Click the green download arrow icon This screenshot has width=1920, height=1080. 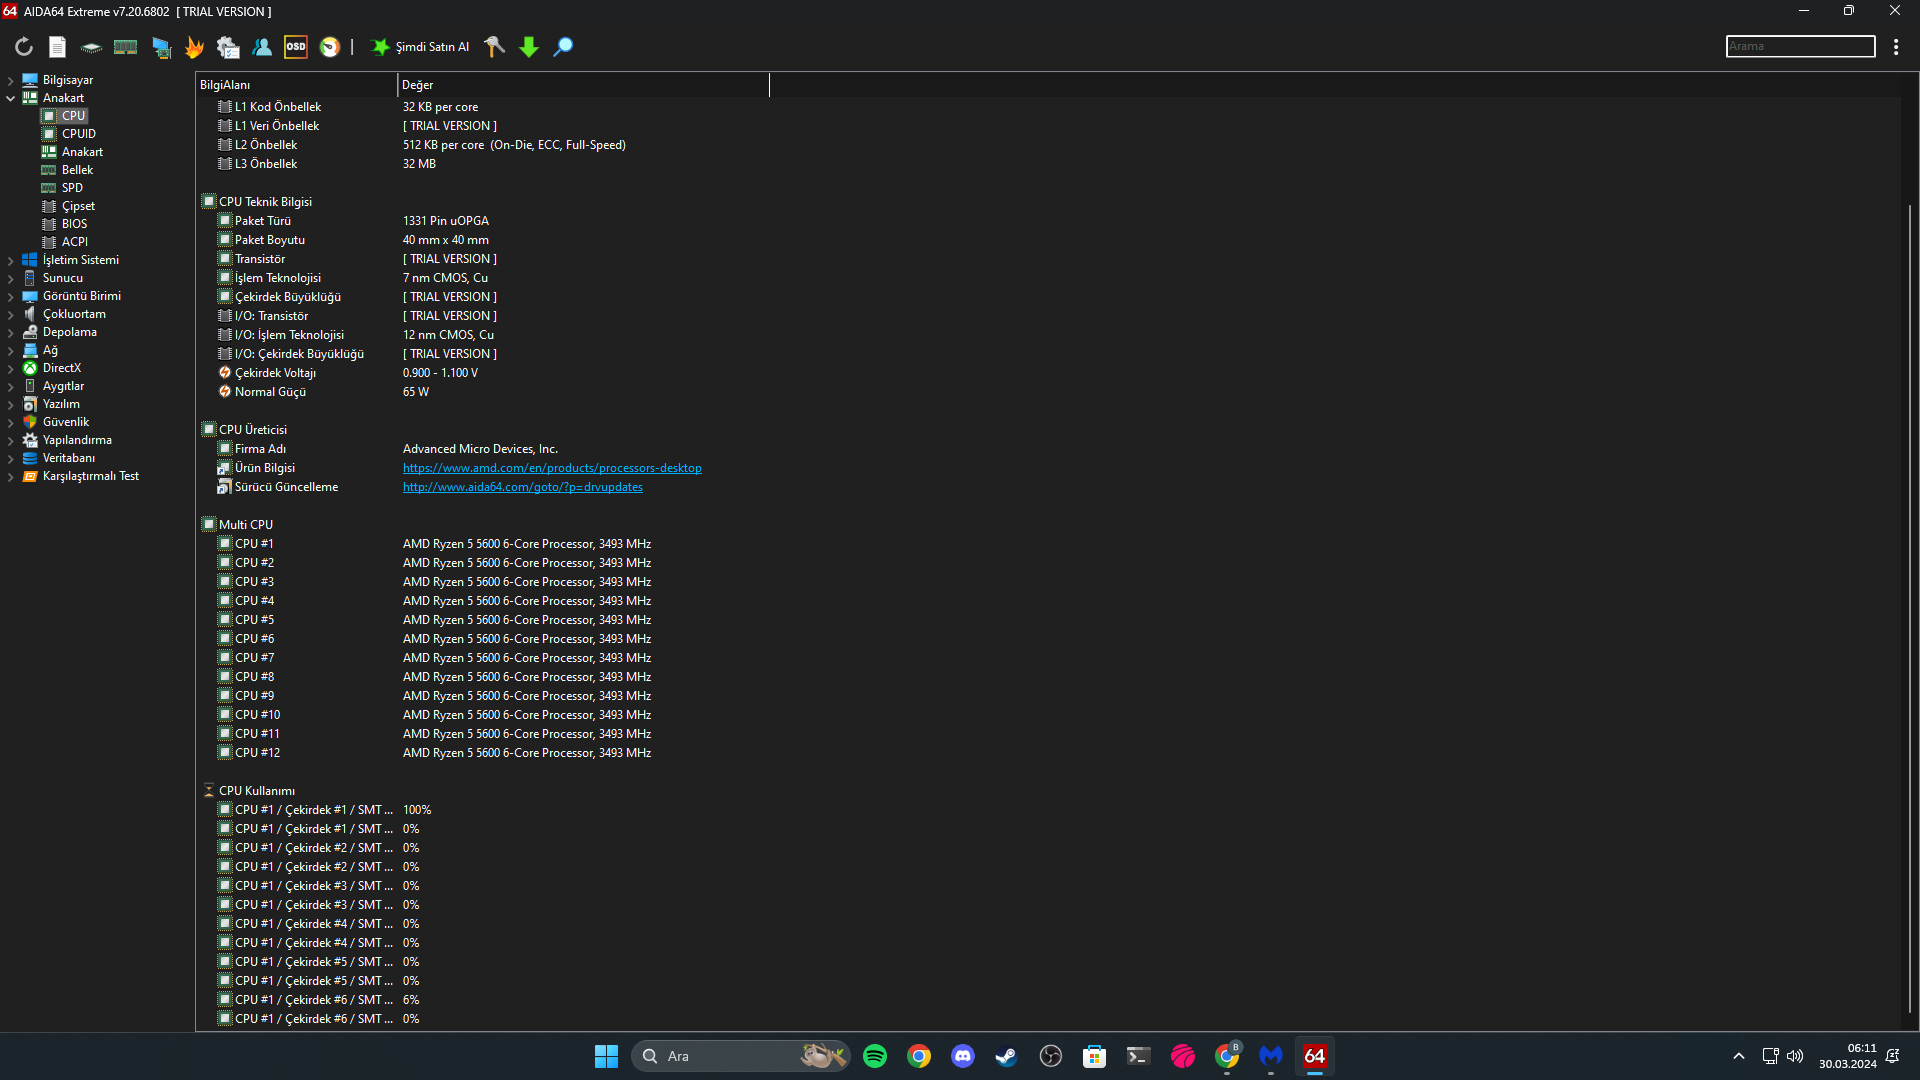529,47
